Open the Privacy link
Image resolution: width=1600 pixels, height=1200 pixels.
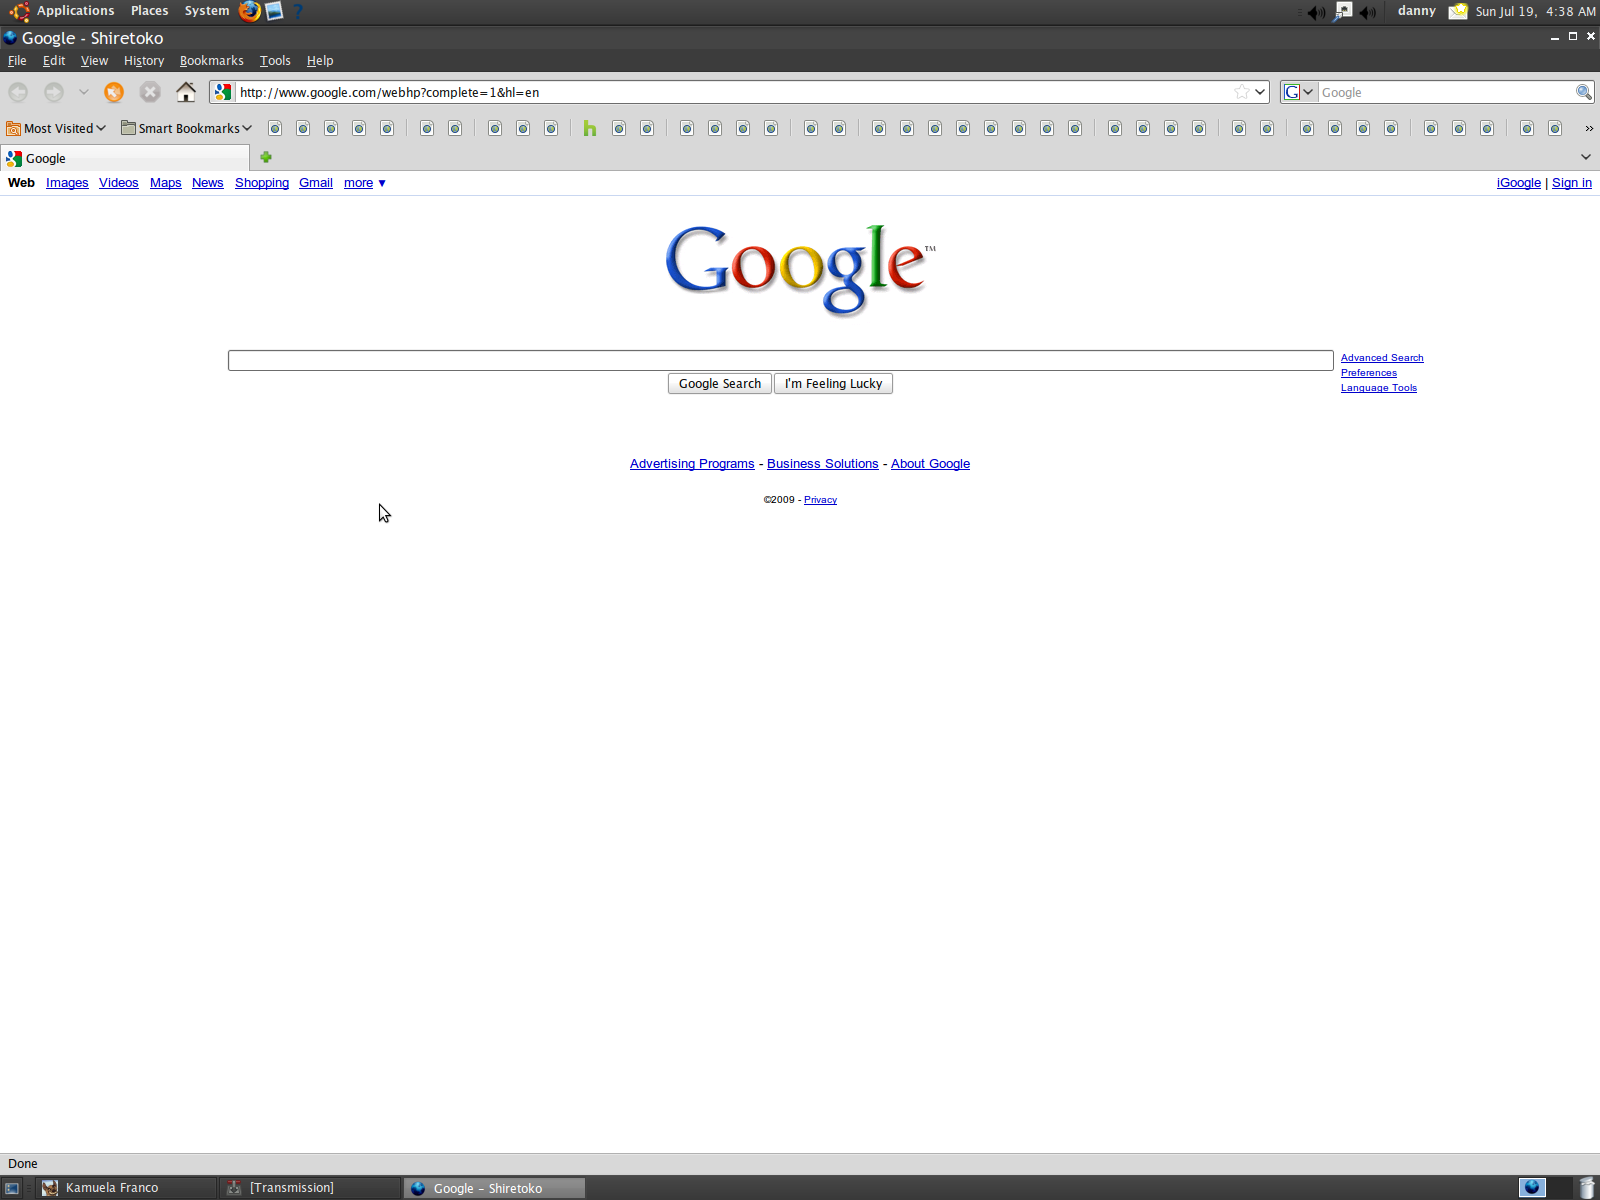820,500
